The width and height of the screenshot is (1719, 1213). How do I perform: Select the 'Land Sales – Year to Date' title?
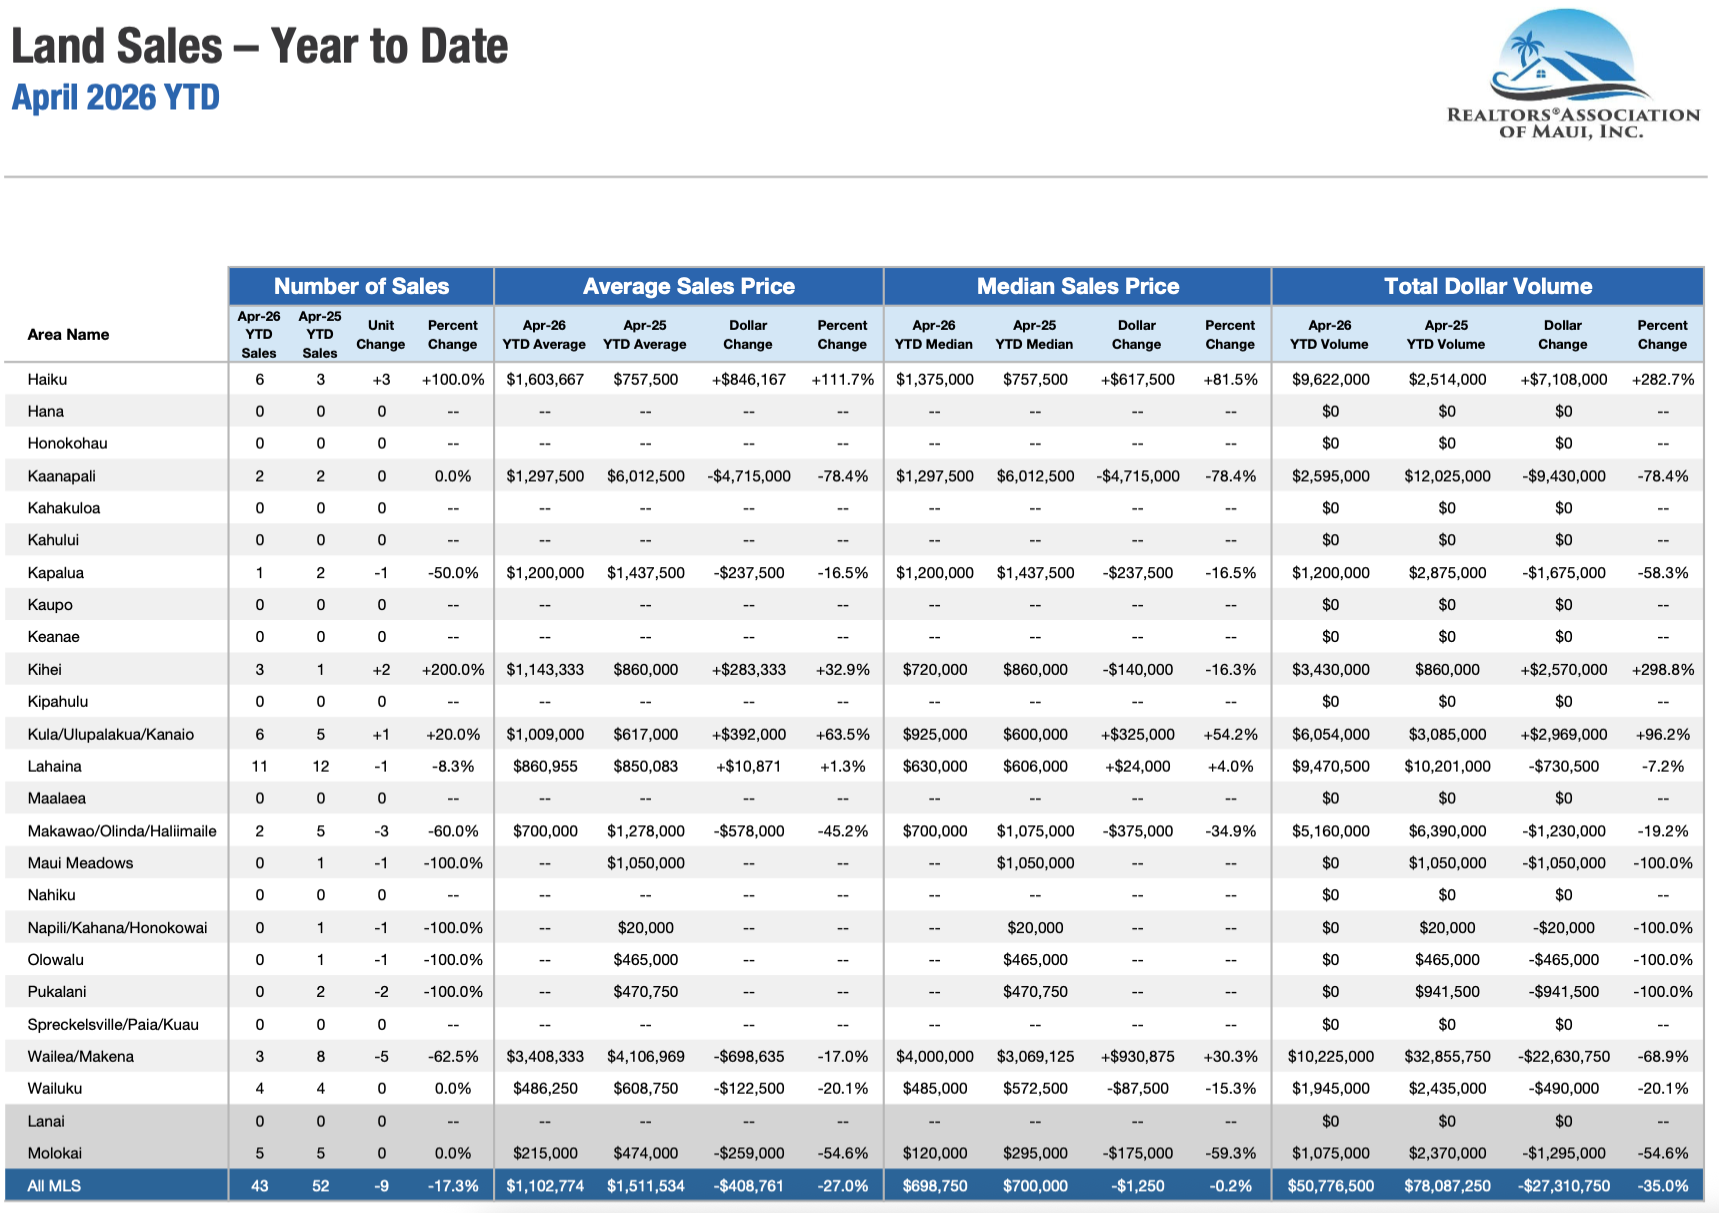point(259,46)
